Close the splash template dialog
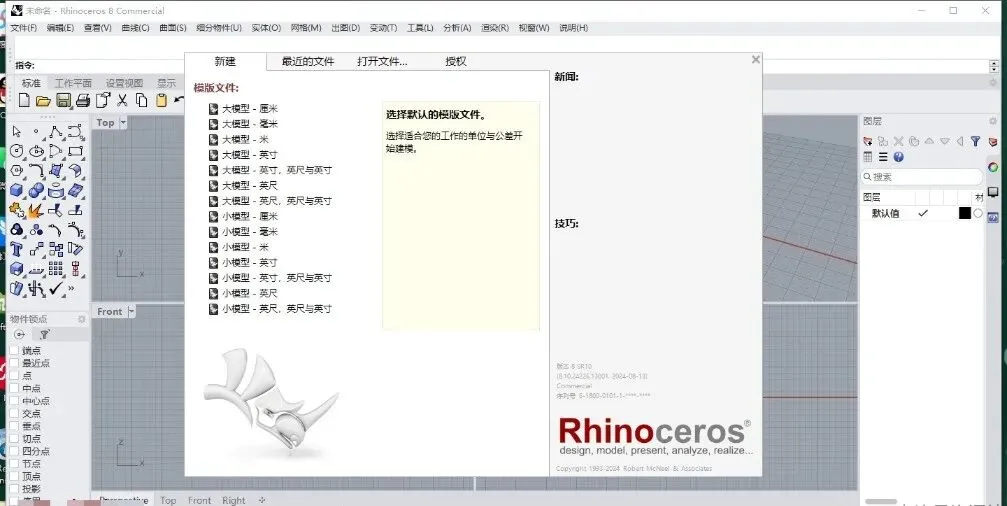The height and width of the screenshot is (506, 1007). (756, 59)
